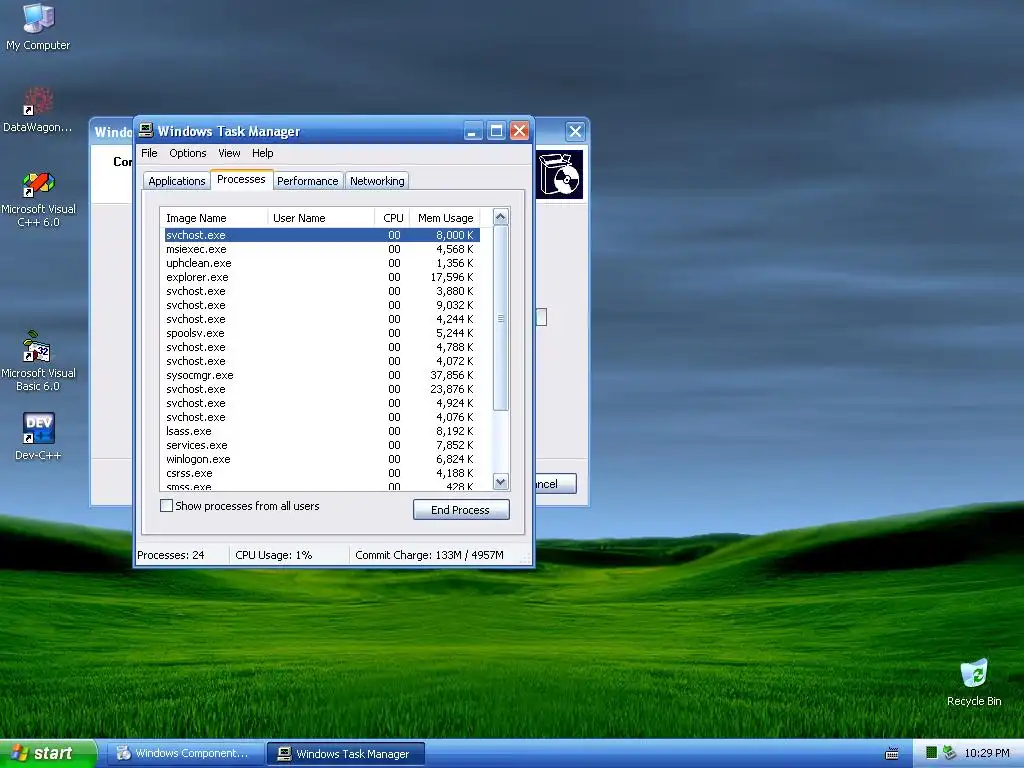1024x768 pixels.
Task: Click the process list scrollbar thumb
Action: 500,318
